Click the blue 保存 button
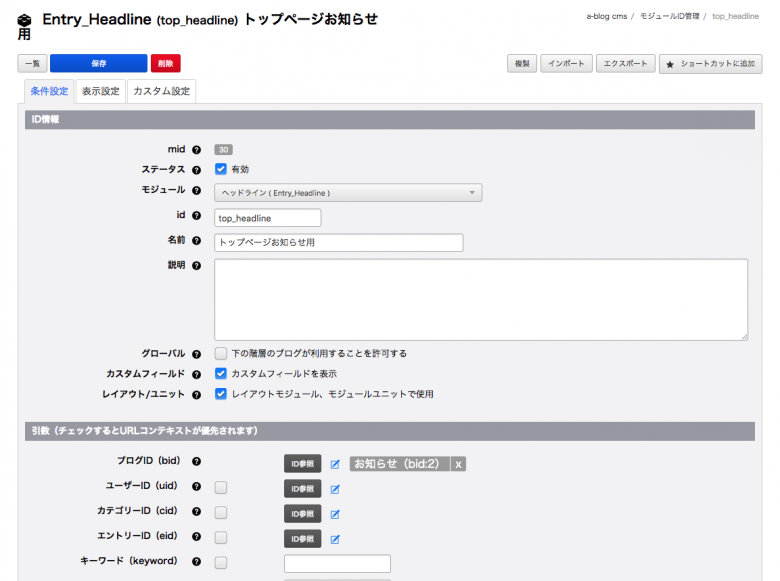Viewport: 780px width, 581px height. point(98,63)
